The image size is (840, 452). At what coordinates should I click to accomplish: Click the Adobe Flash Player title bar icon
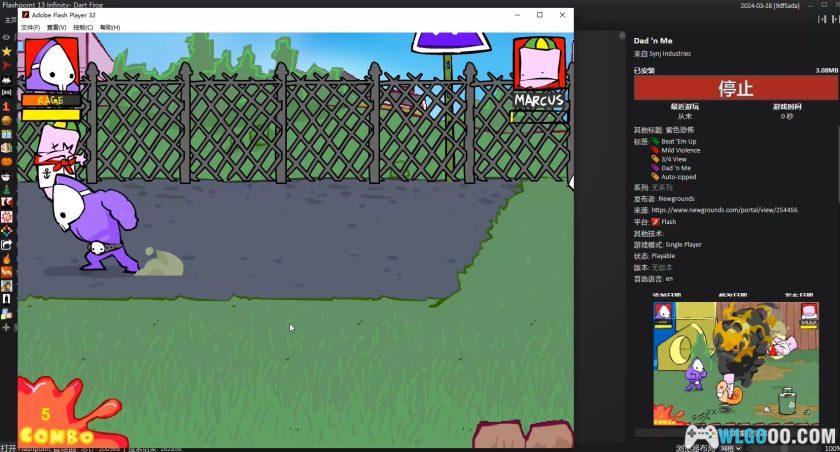click(x=25, y=15)
